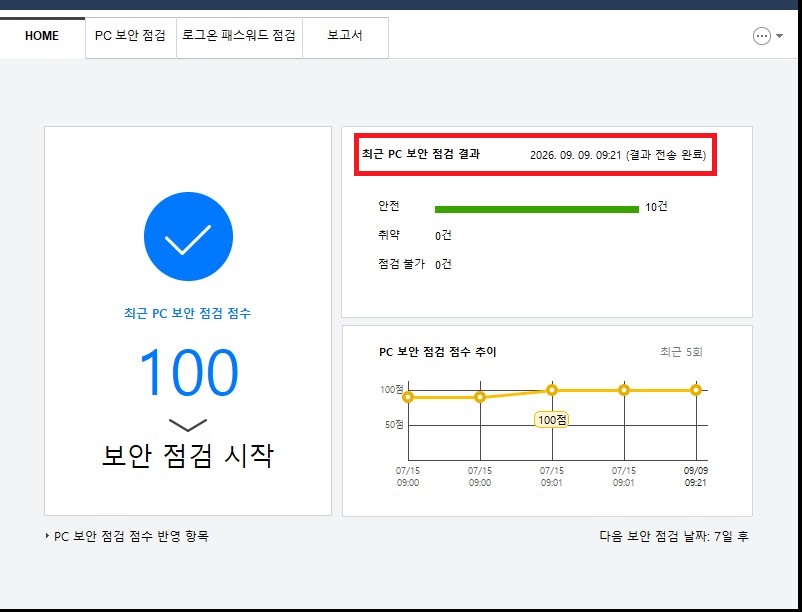Open the 로그온 패스워드 점검 tab
This screenshot has width=802, height=612.
[x=239, y=37]
